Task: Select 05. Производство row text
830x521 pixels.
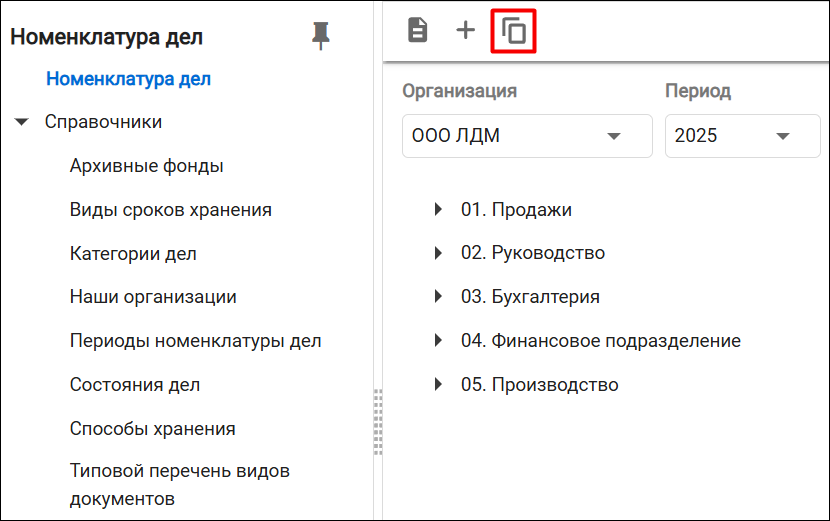Action: [539, 384]
